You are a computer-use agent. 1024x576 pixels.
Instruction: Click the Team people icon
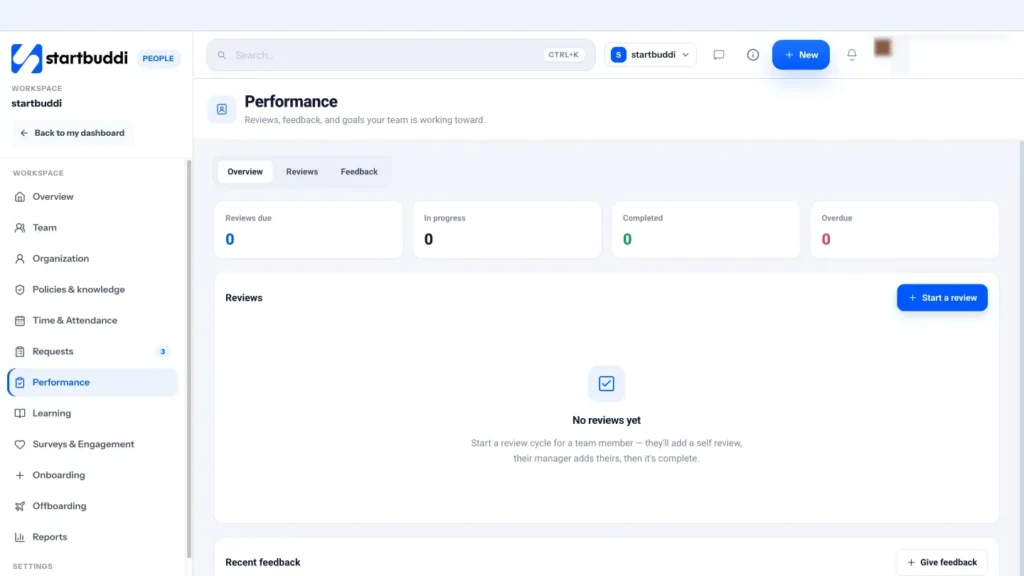(x=20, y=228)
